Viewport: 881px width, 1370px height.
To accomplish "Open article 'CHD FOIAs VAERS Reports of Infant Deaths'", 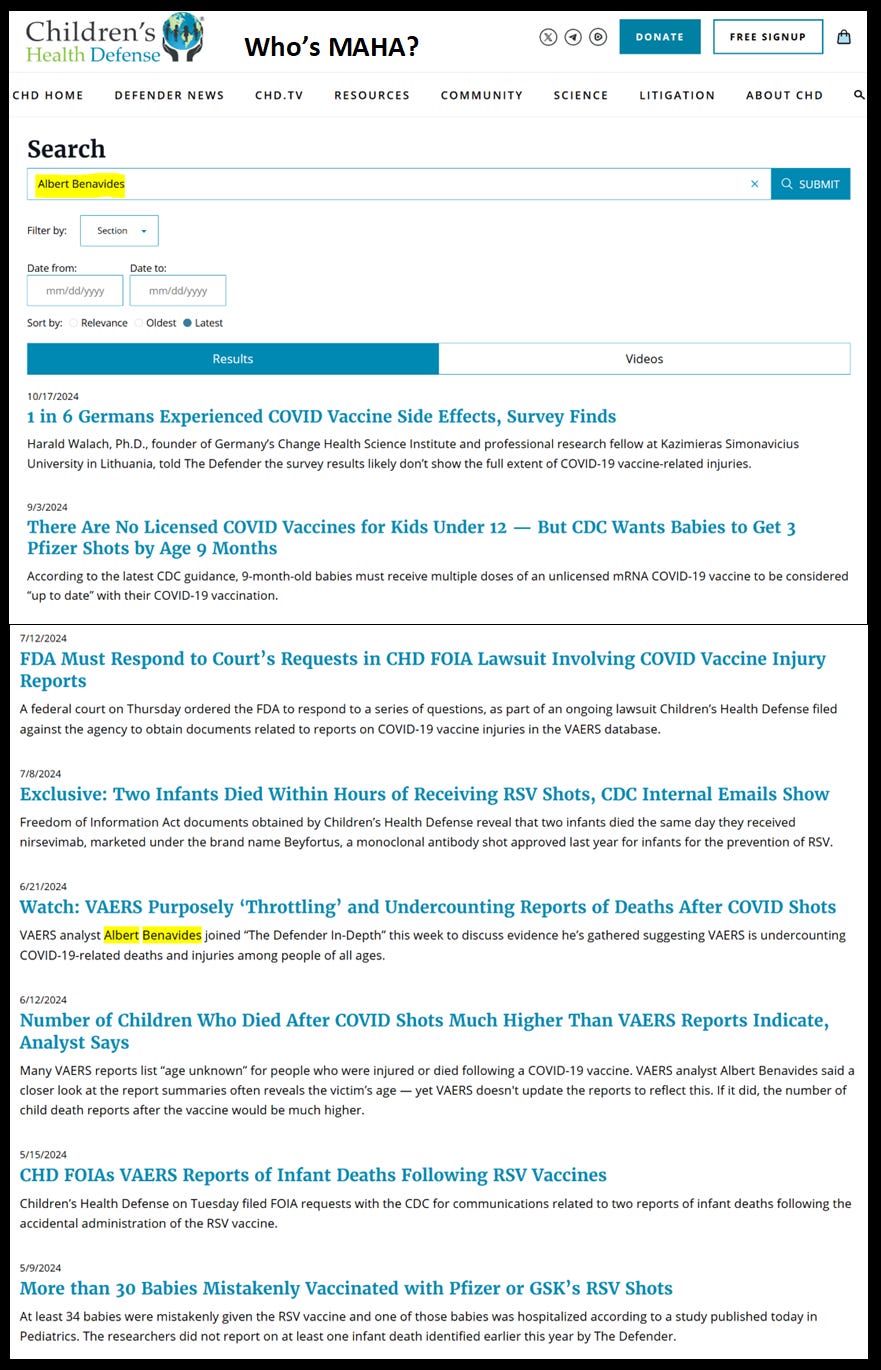I will pos(313,1175).
